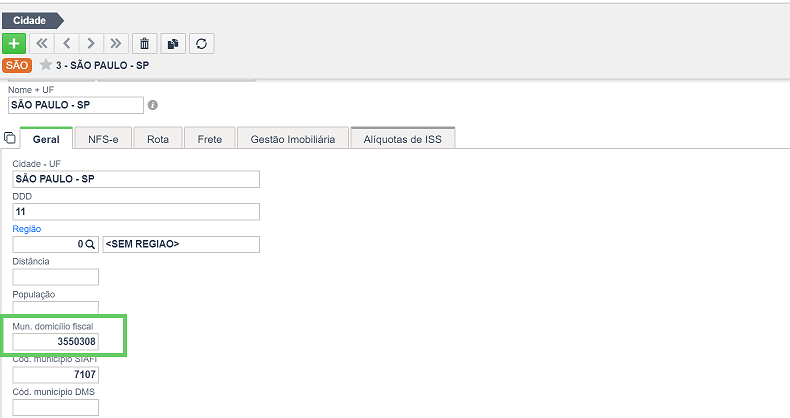The height and width of the screenshot is (418, 790).
Task: Delete record with trash icon
Action: (145, 43)
